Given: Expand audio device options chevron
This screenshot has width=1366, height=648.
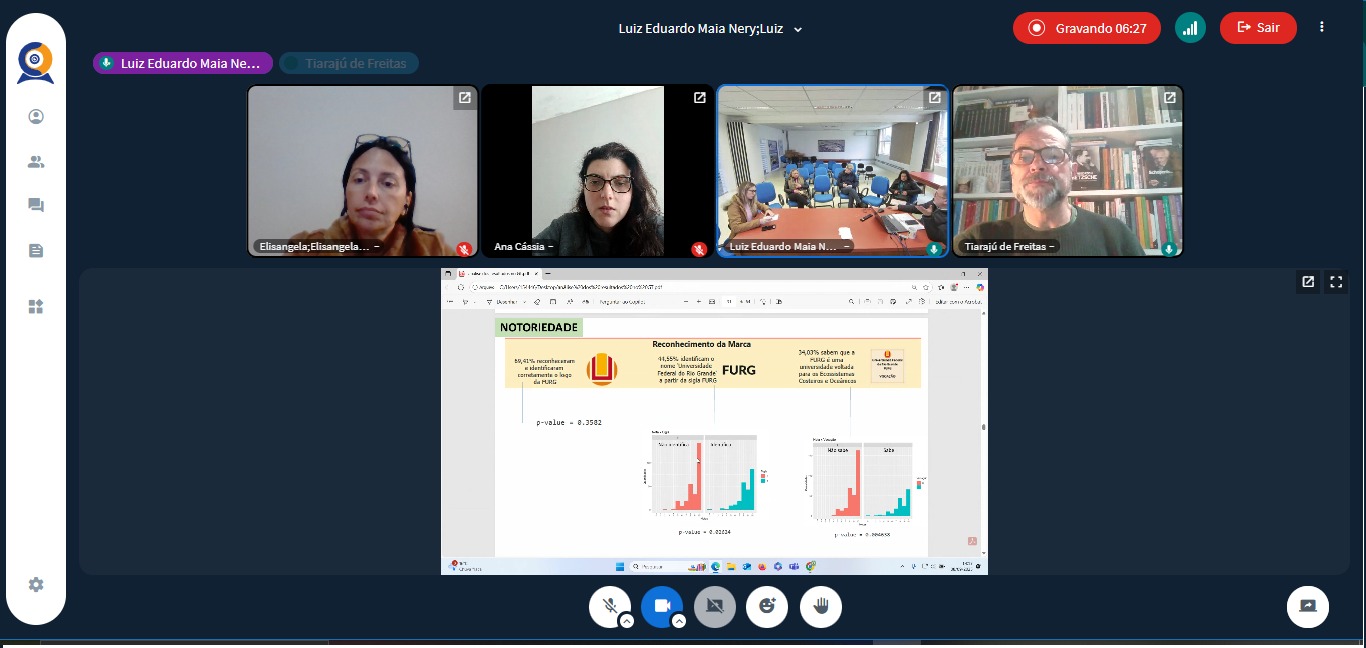Looking at the screenshot, I should pyautogui.click(x=627, y=621).
